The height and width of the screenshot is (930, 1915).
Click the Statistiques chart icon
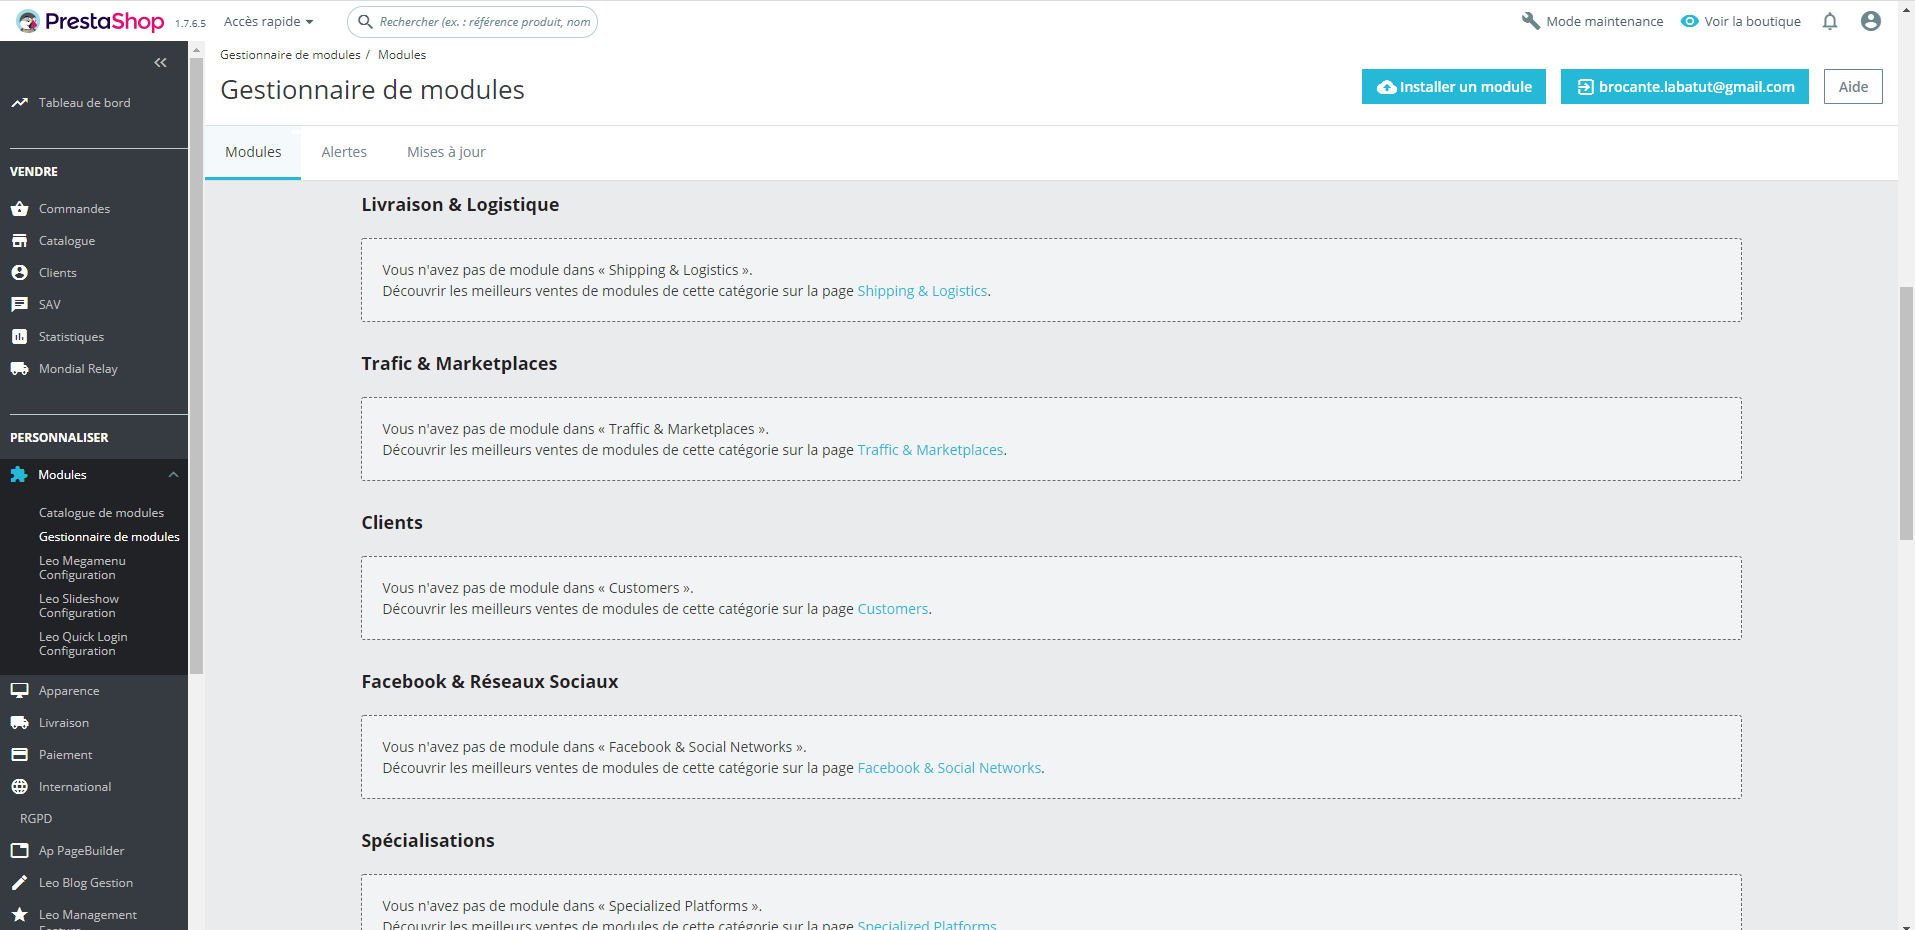pos(19,337)
